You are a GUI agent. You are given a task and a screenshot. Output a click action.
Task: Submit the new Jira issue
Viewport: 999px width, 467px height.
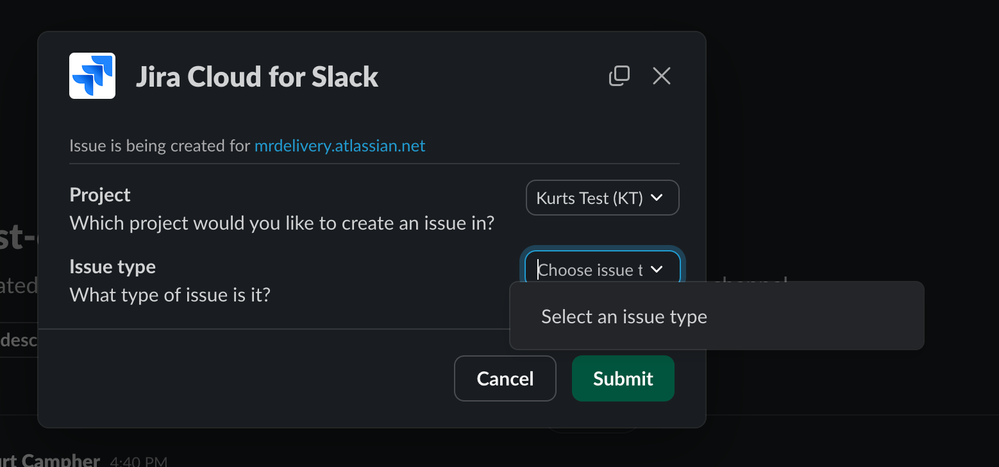[622, 378]
